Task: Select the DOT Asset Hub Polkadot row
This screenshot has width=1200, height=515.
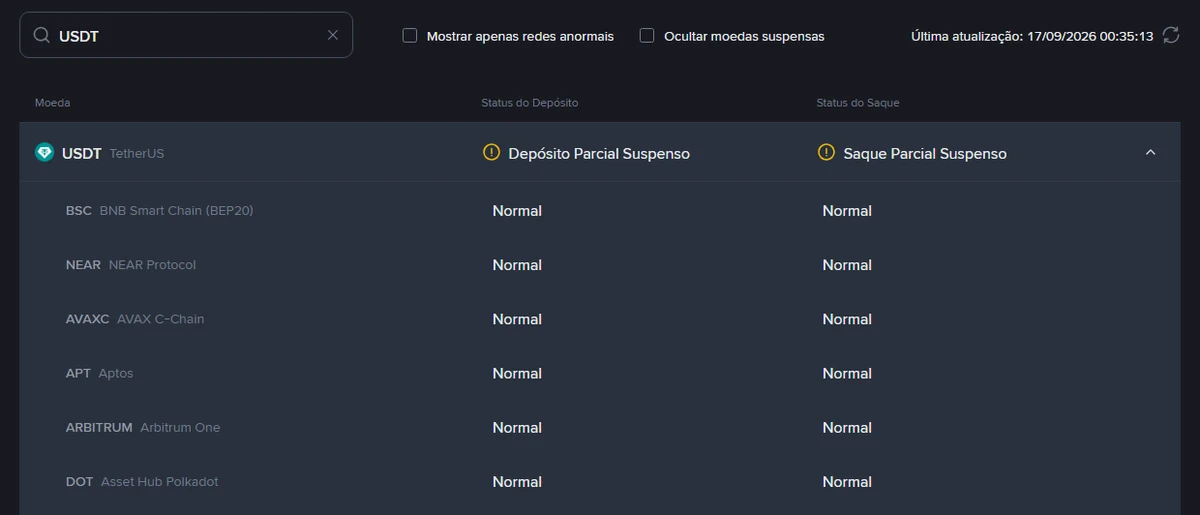Action: pyautogui.click(x=600, y=481)
